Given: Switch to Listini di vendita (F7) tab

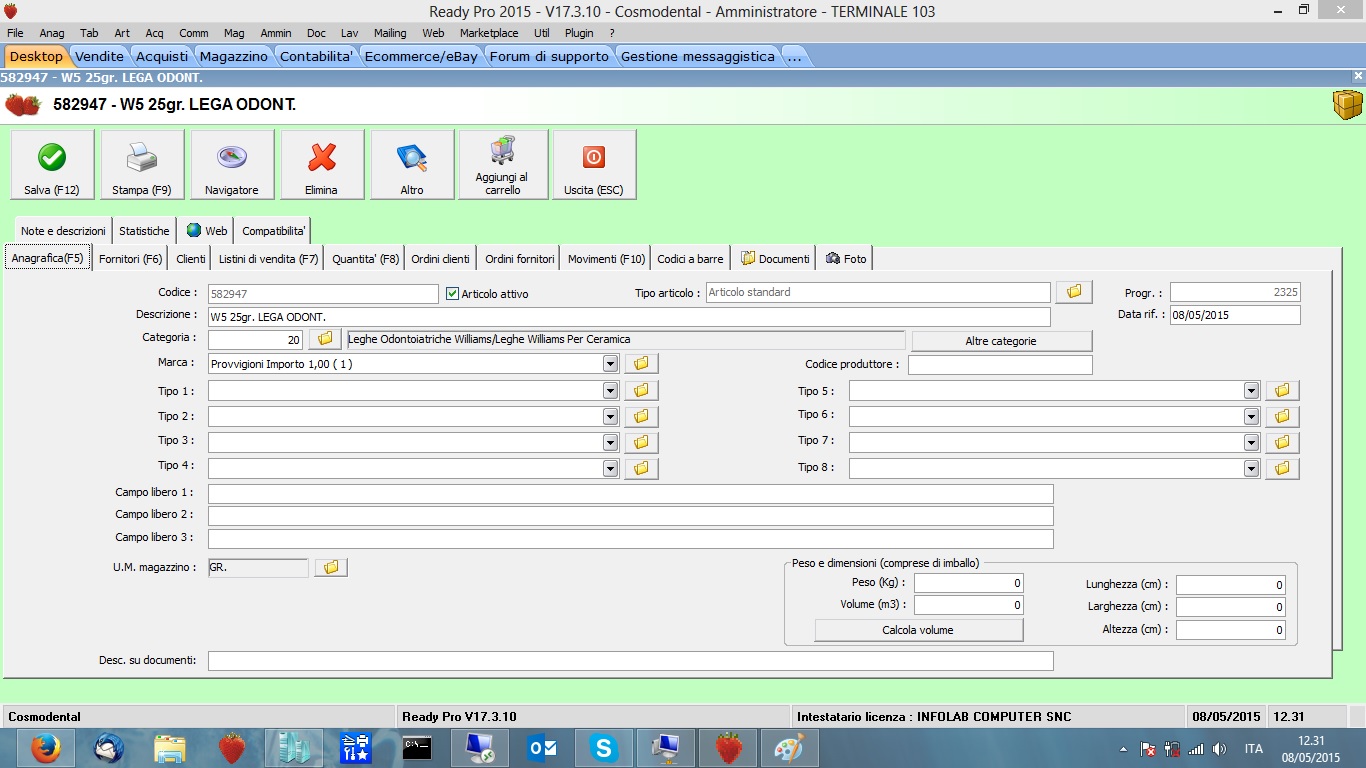Looking at the screenshot, I should pyautogui.click(x=268, y=259).
